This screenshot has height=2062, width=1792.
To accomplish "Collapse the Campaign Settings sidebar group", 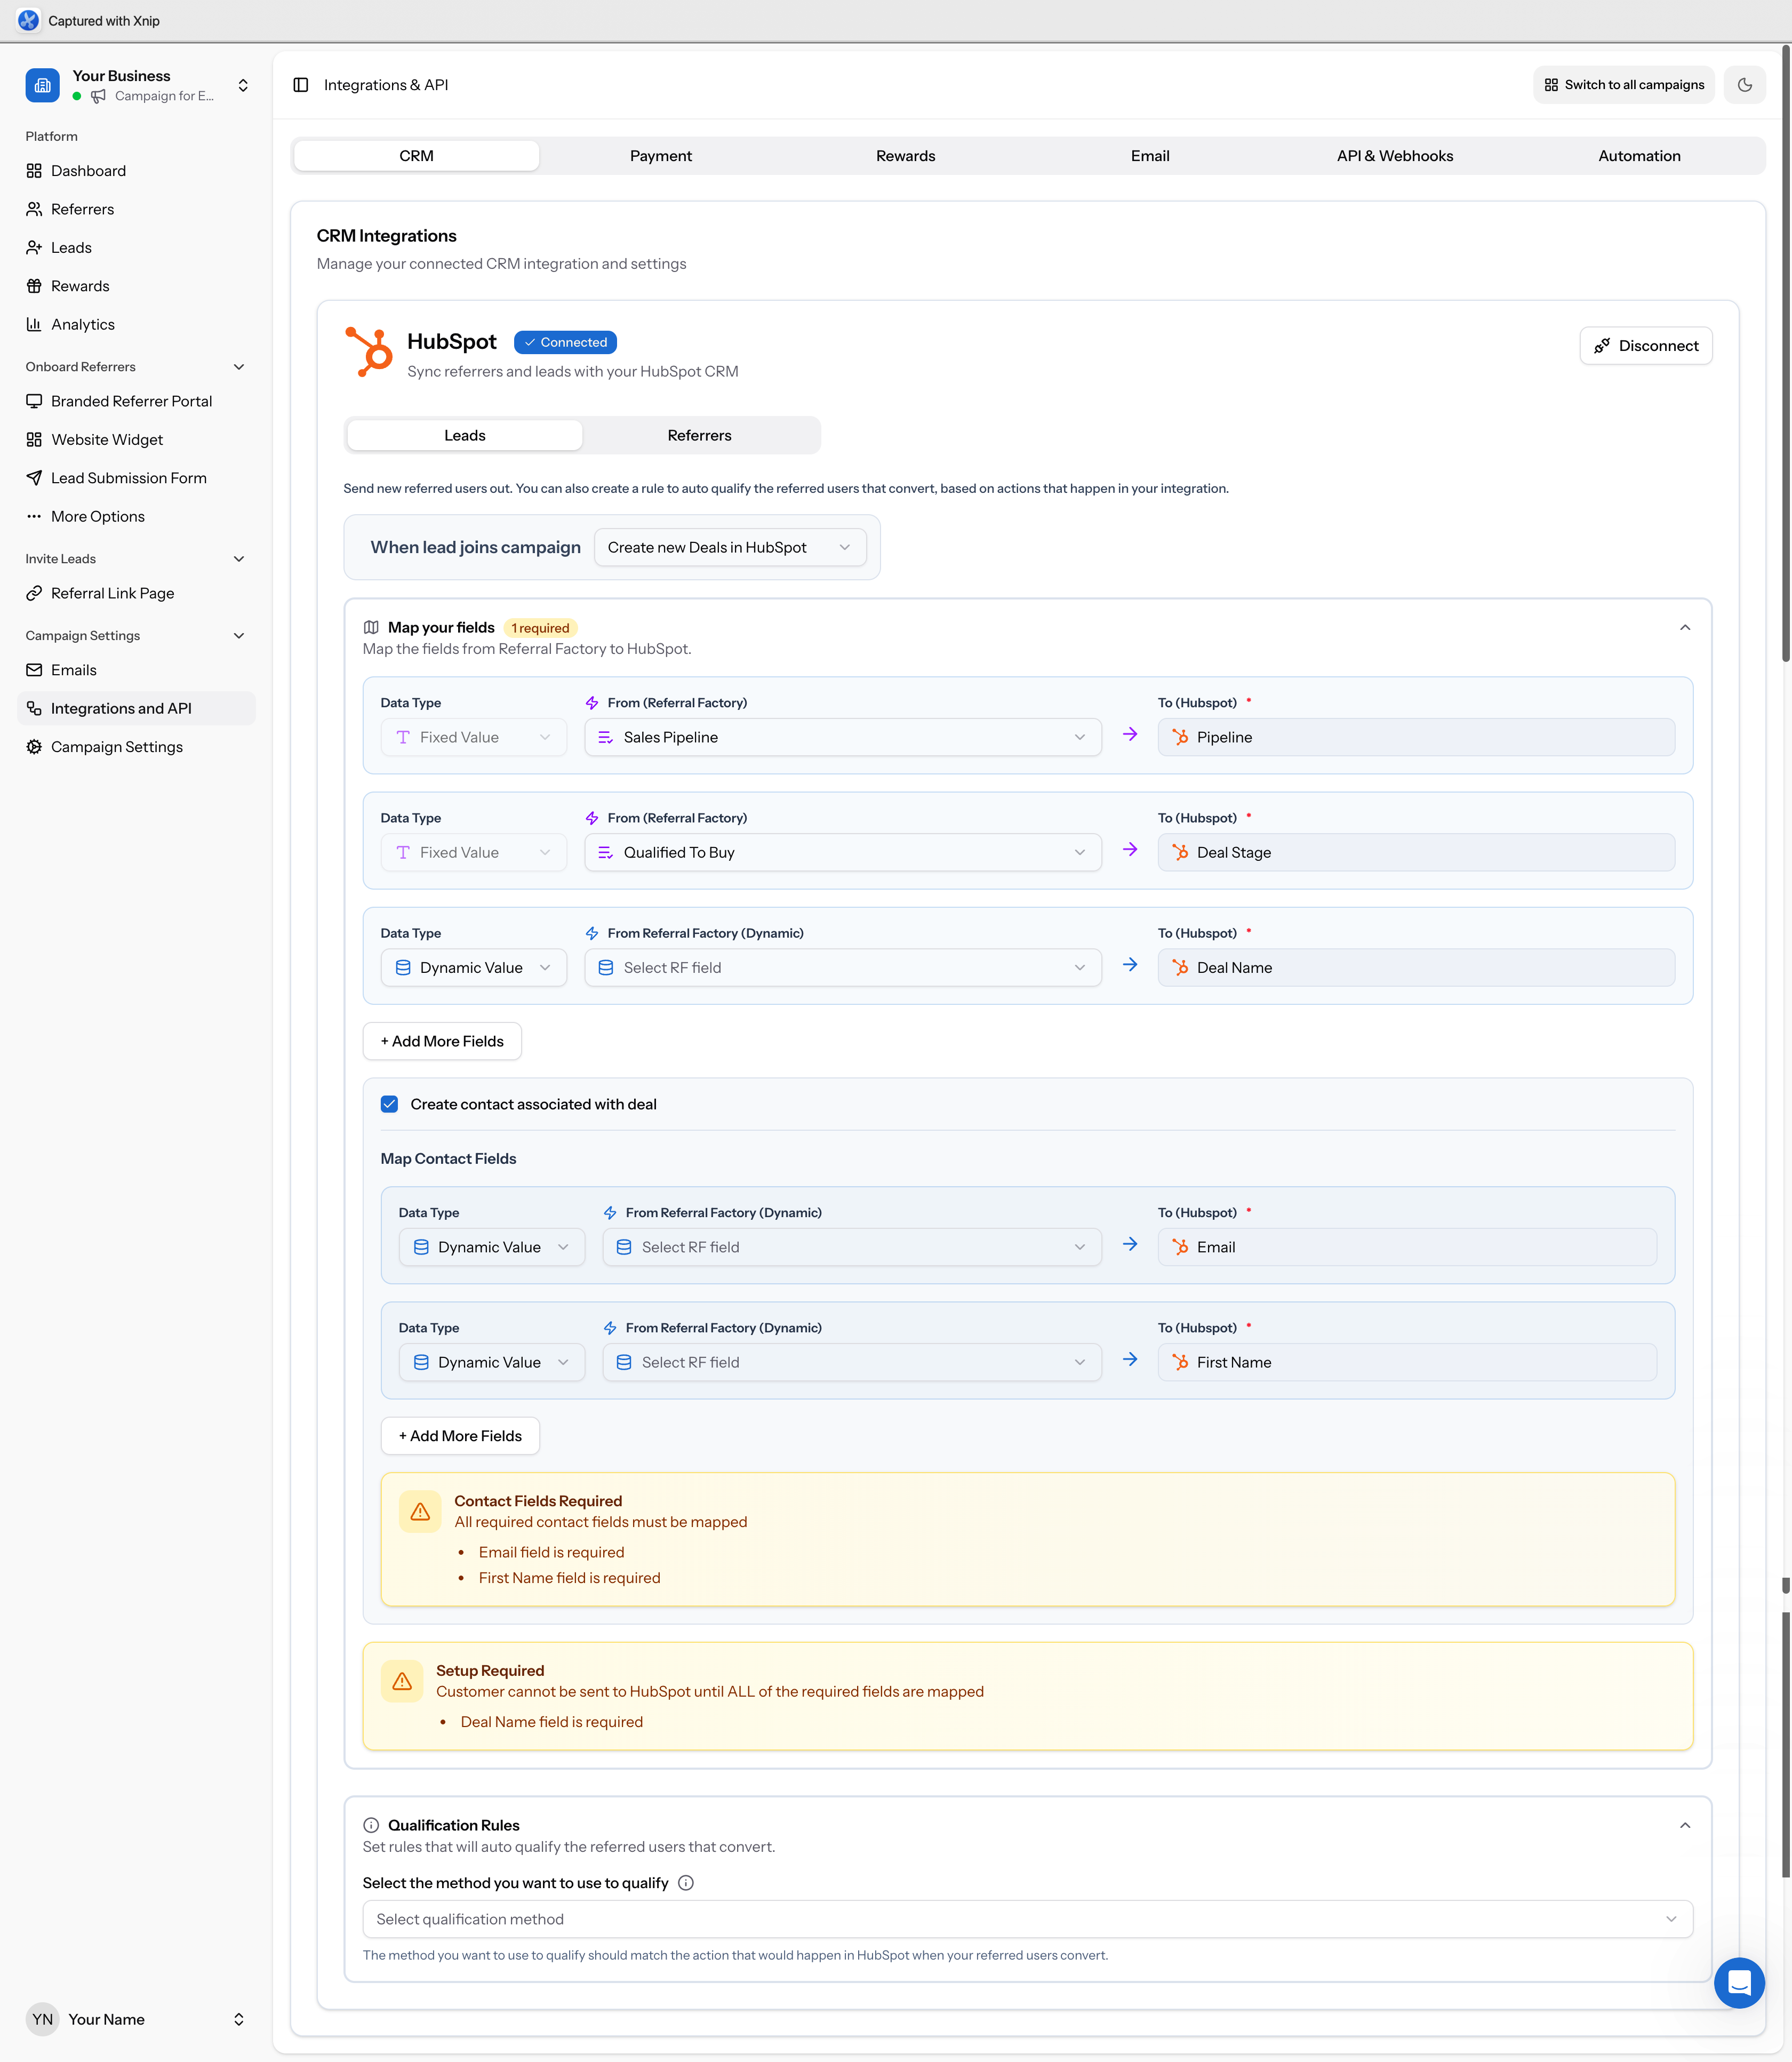I will (238, 635).
